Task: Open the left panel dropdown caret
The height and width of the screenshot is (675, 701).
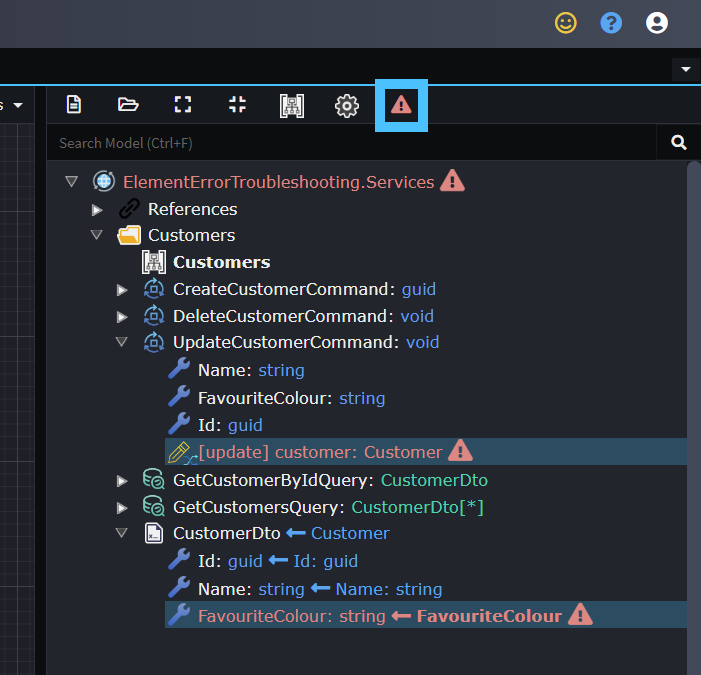Action: coord(18,105)
